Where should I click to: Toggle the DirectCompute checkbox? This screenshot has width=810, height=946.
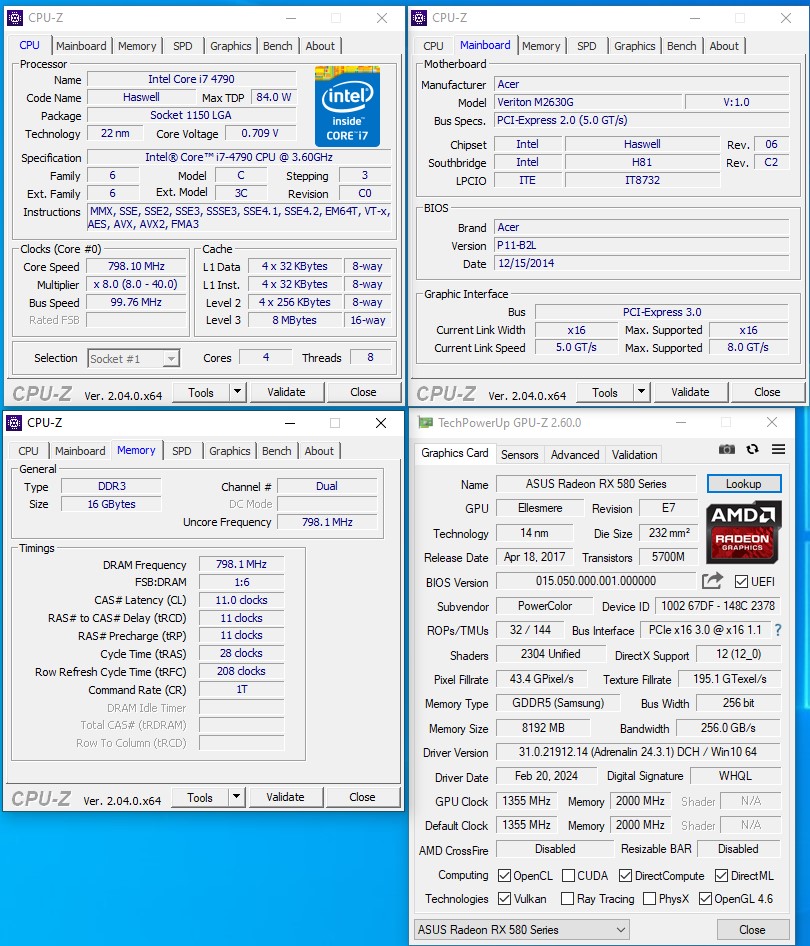coord(625,875)
